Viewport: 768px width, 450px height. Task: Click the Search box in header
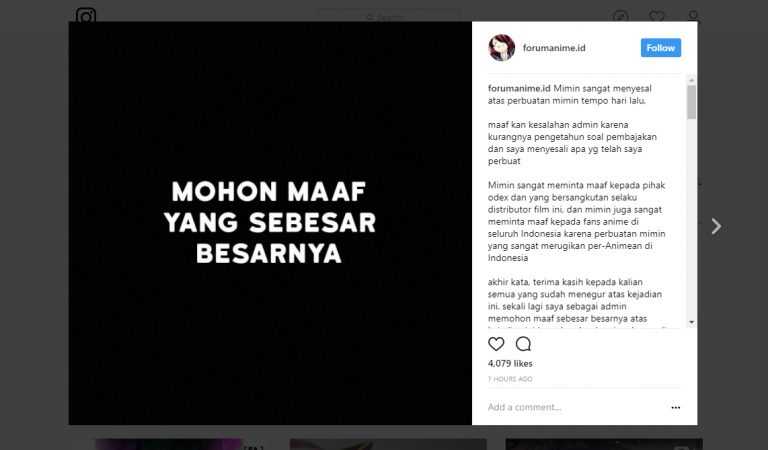click(x=388, y=18)
